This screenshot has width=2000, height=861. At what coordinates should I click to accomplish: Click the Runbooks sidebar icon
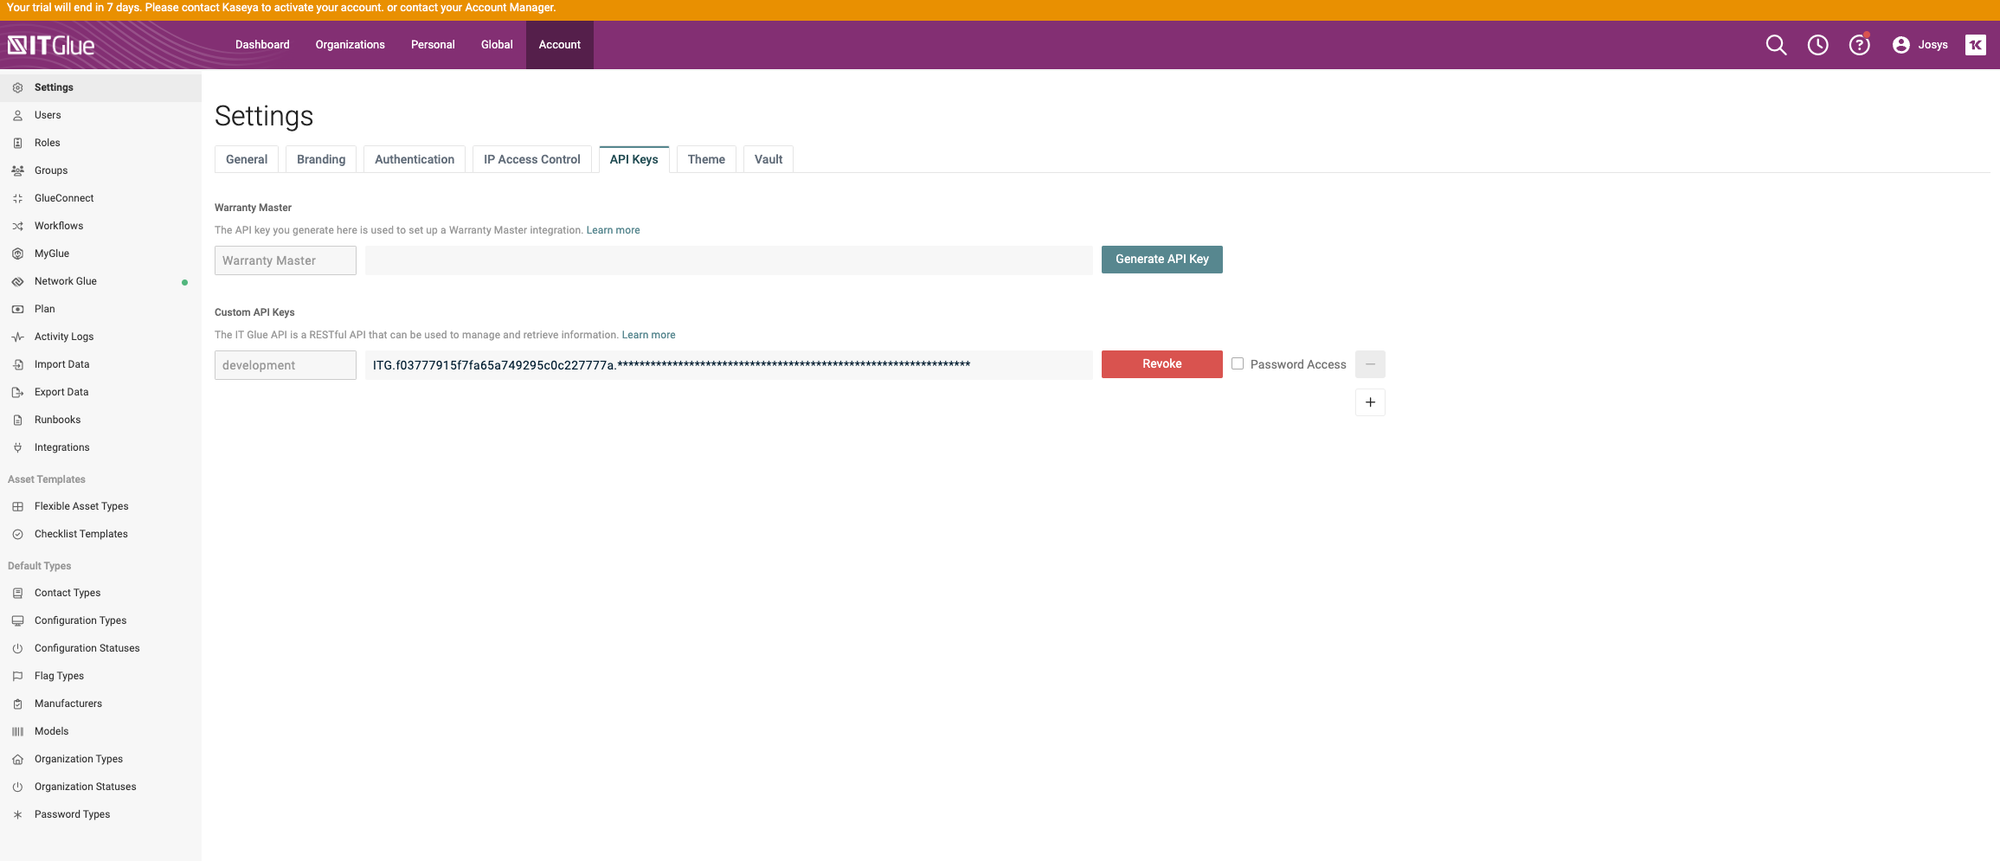tap(18, 420)
